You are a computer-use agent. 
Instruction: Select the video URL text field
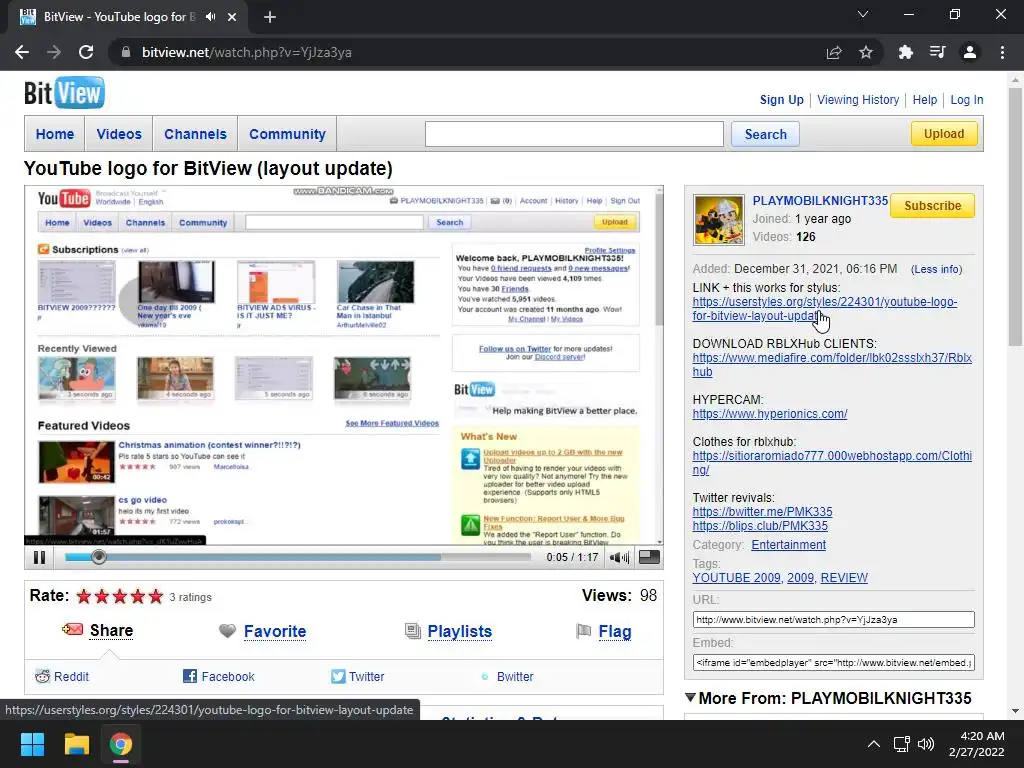833,620
